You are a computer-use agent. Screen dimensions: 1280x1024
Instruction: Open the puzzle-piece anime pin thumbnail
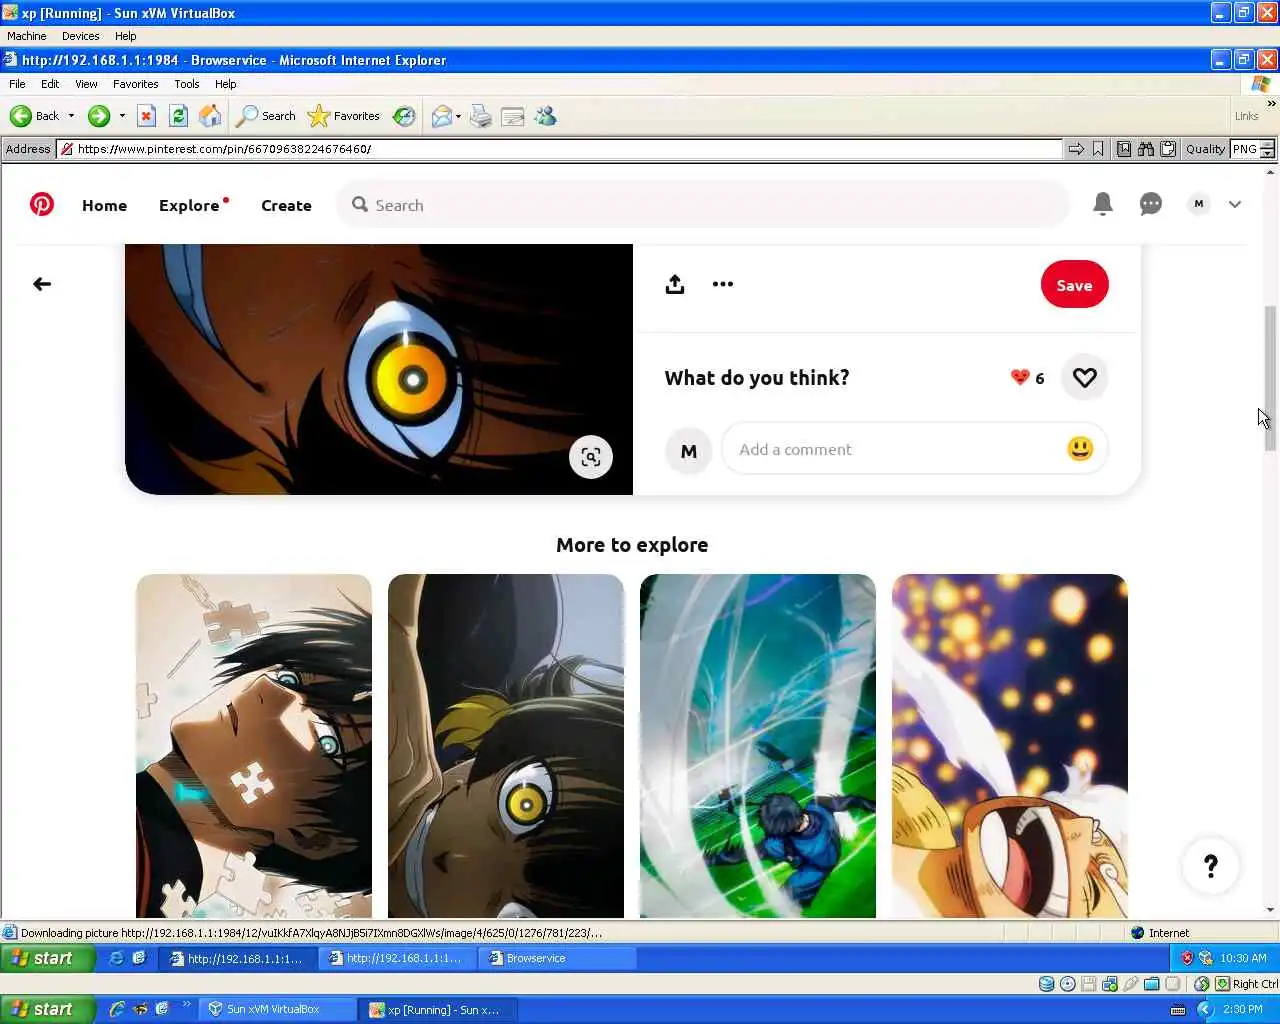coord(254,746)
